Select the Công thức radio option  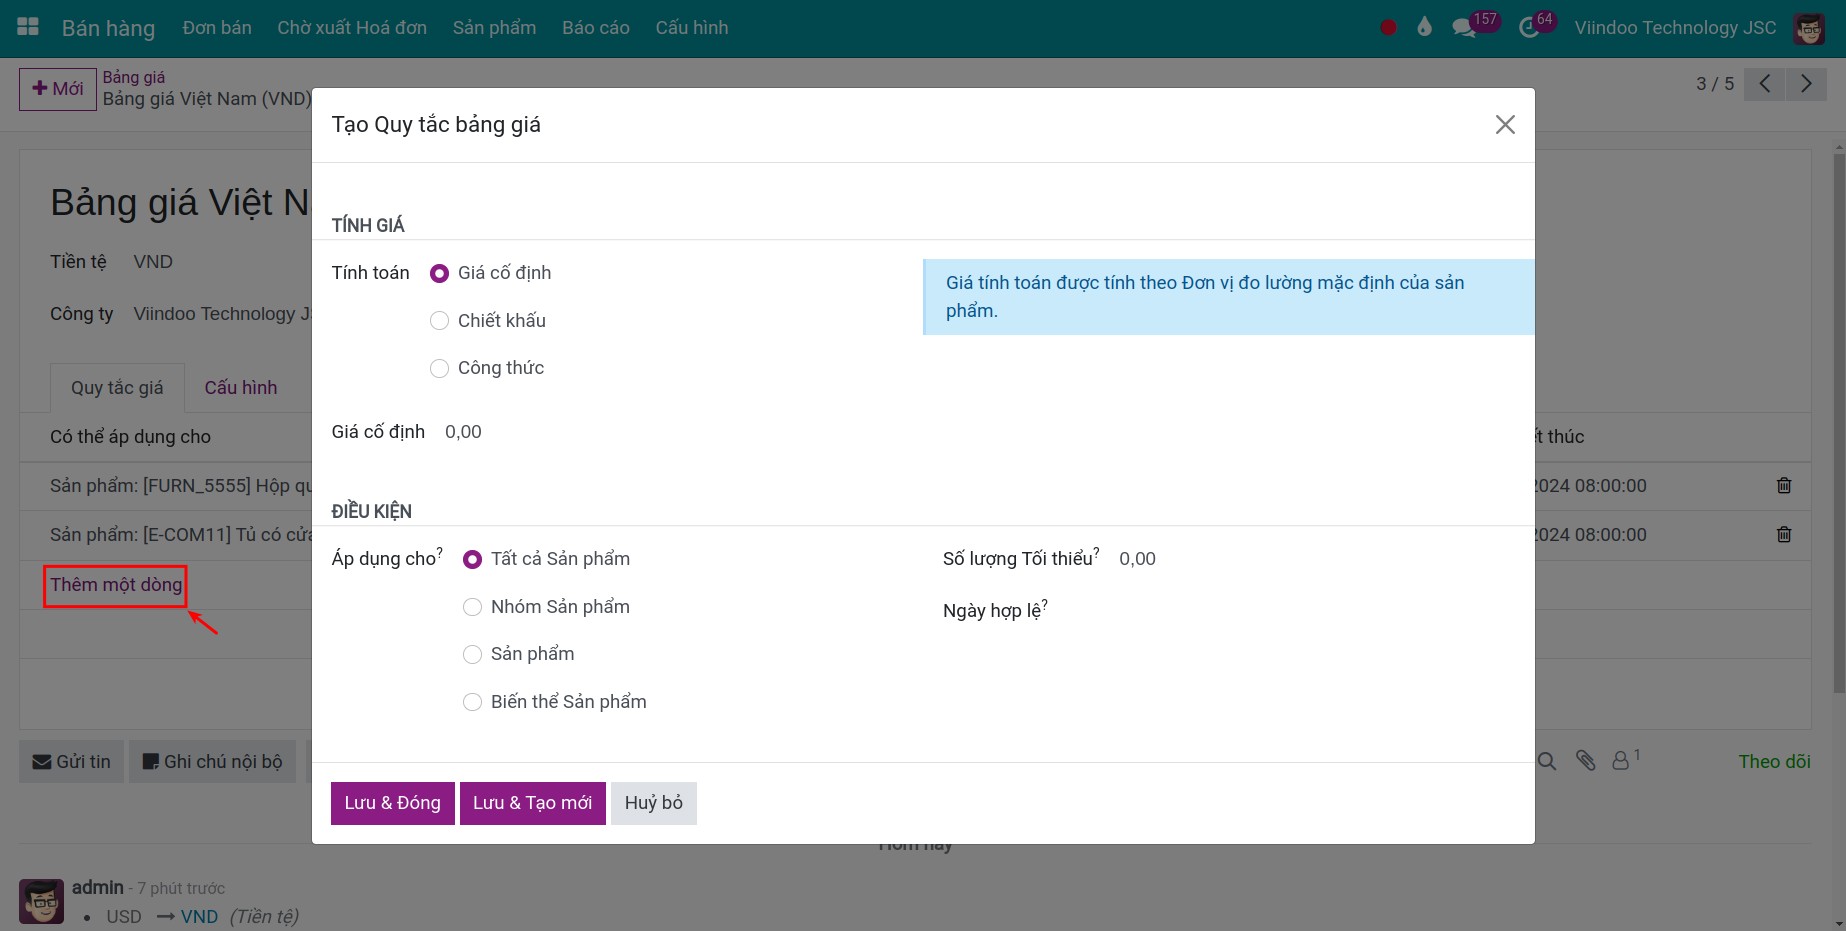pyautogui.click(x=439, y=369)
